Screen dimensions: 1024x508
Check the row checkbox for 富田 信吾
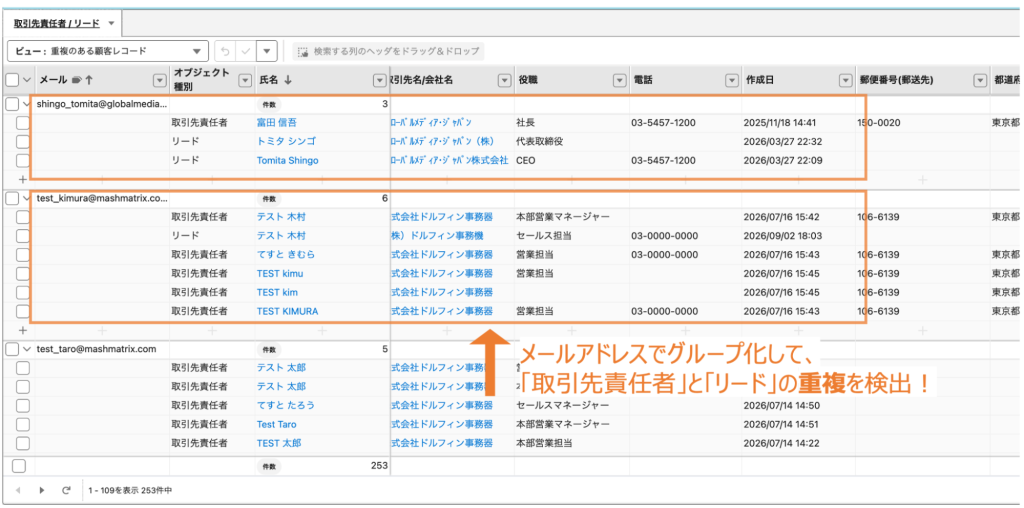(x=23, y=123)
